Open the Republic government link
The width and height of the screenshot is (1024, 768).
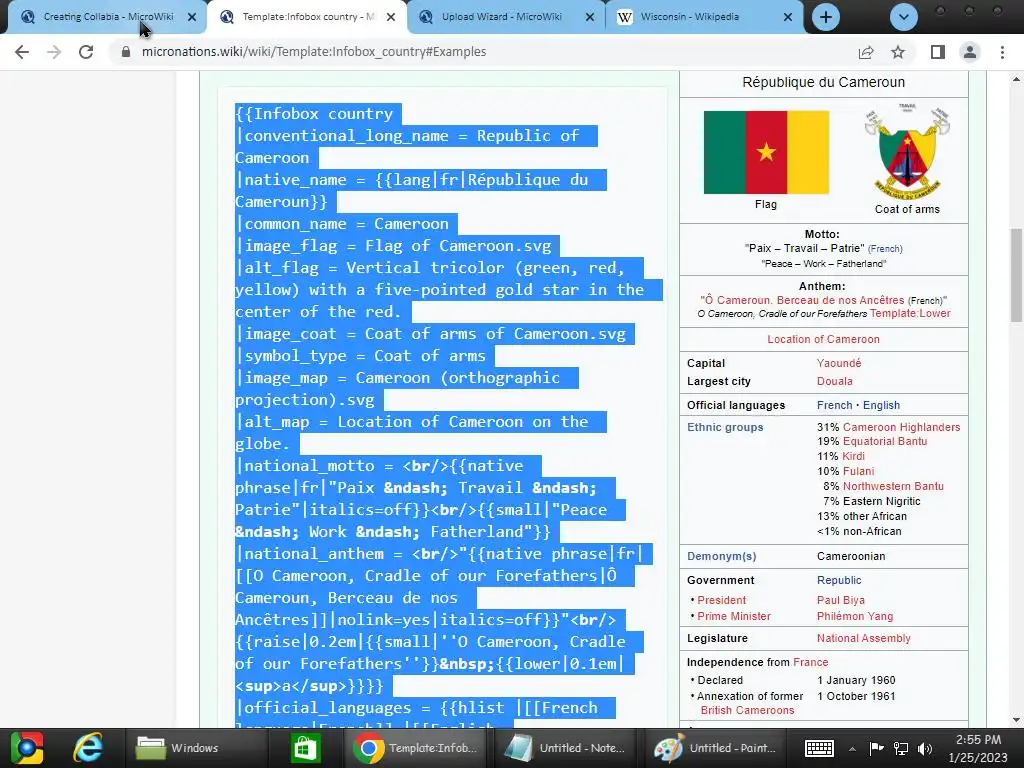click(x=839, y=581)
